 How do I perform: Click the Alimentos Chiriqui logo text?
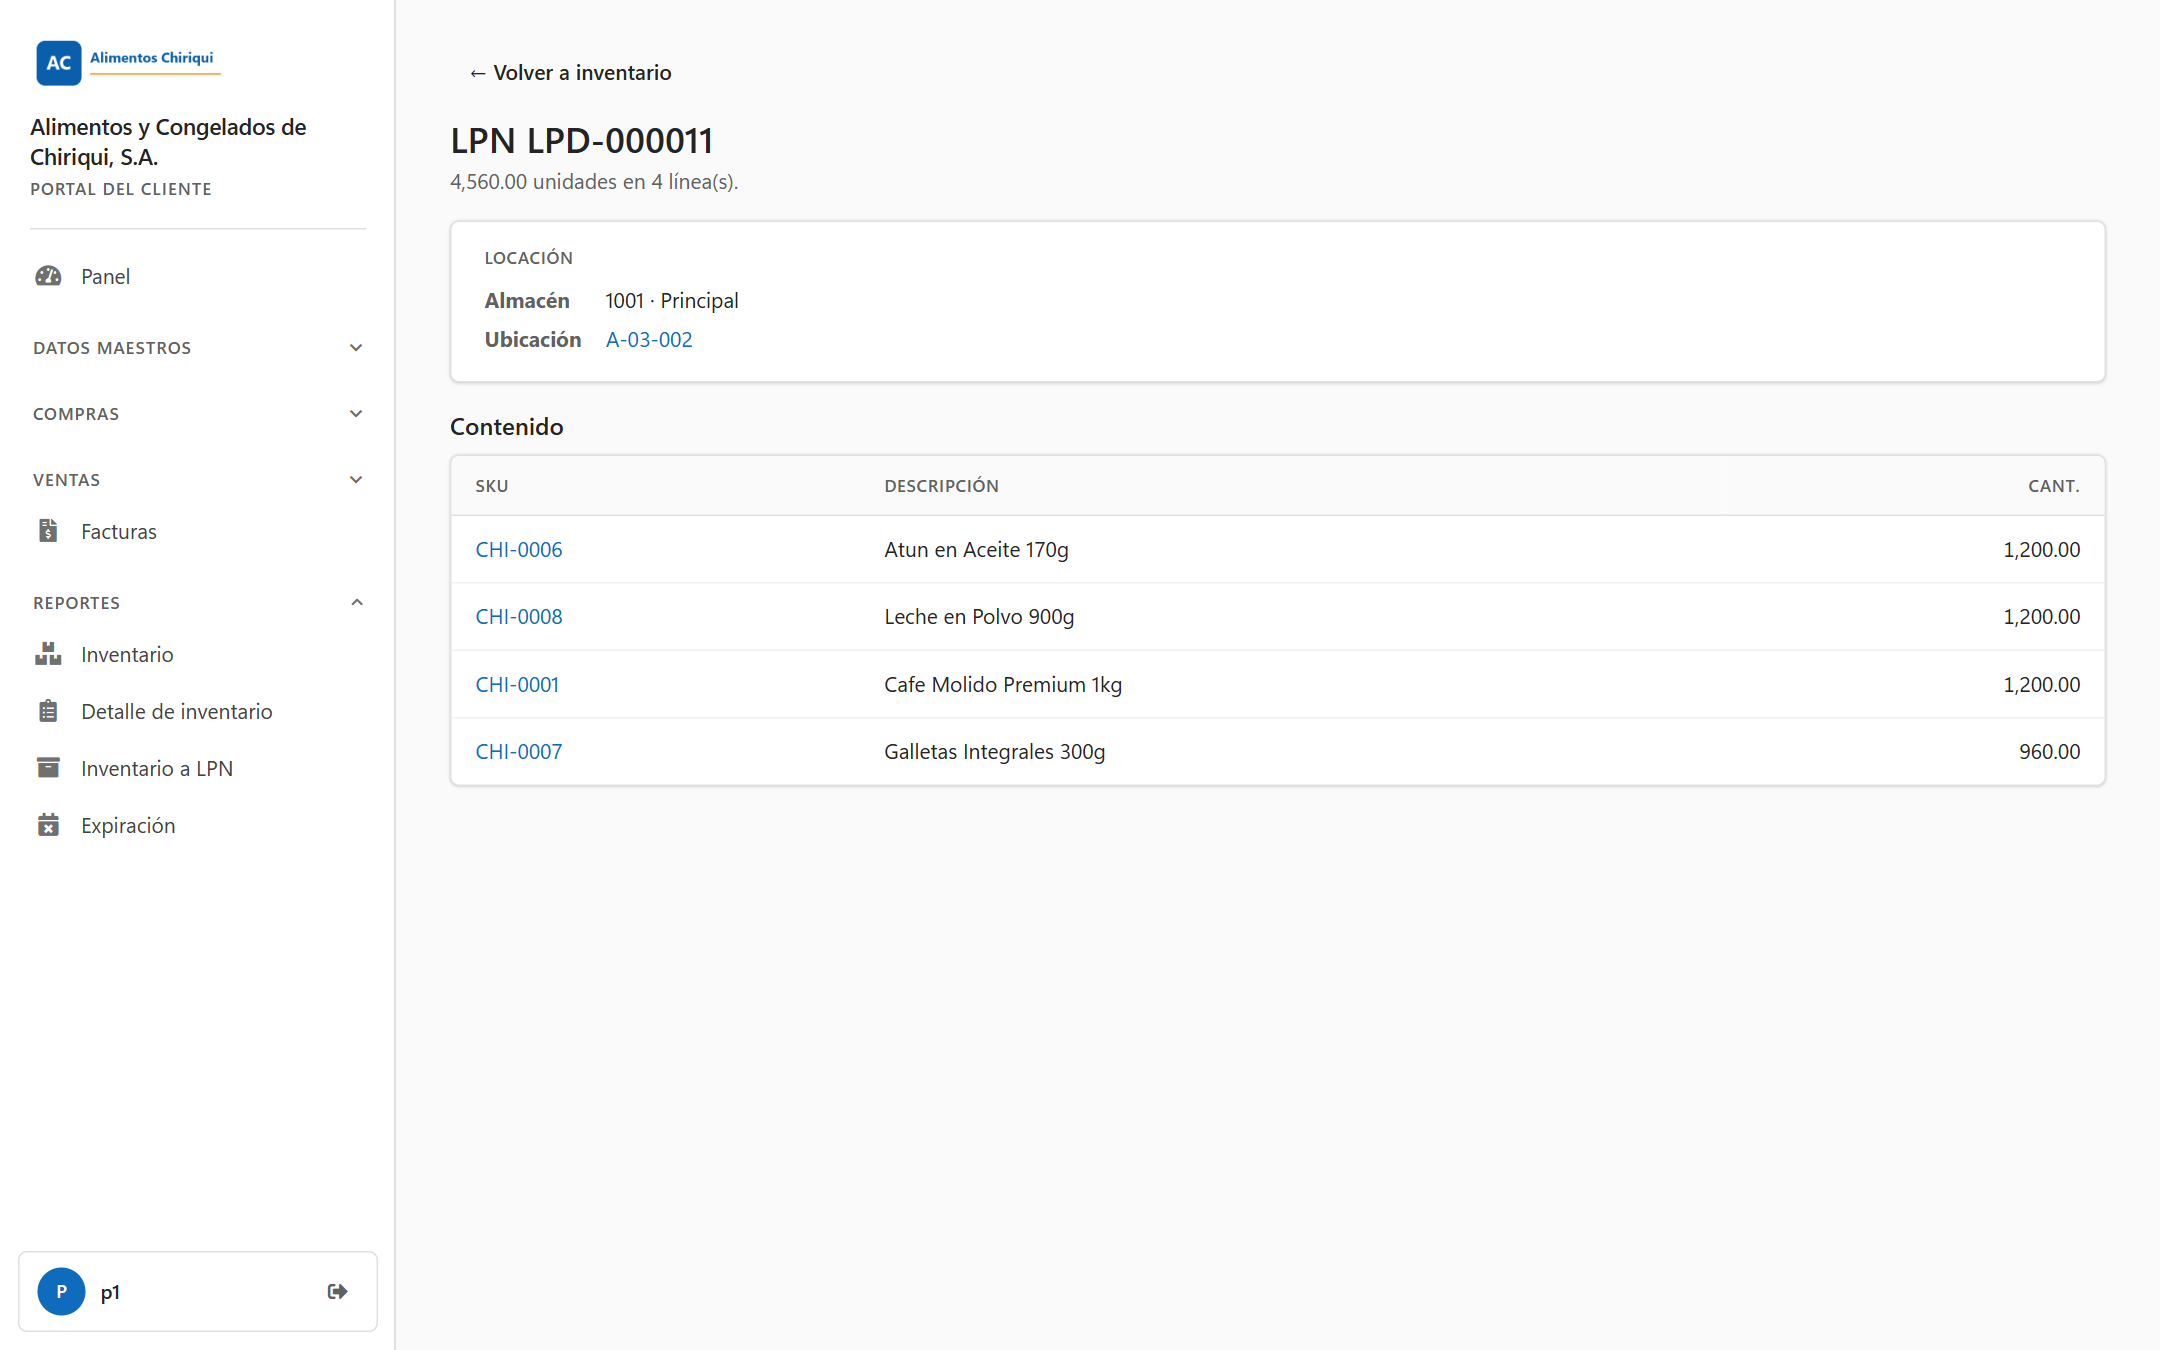[152, 58]
